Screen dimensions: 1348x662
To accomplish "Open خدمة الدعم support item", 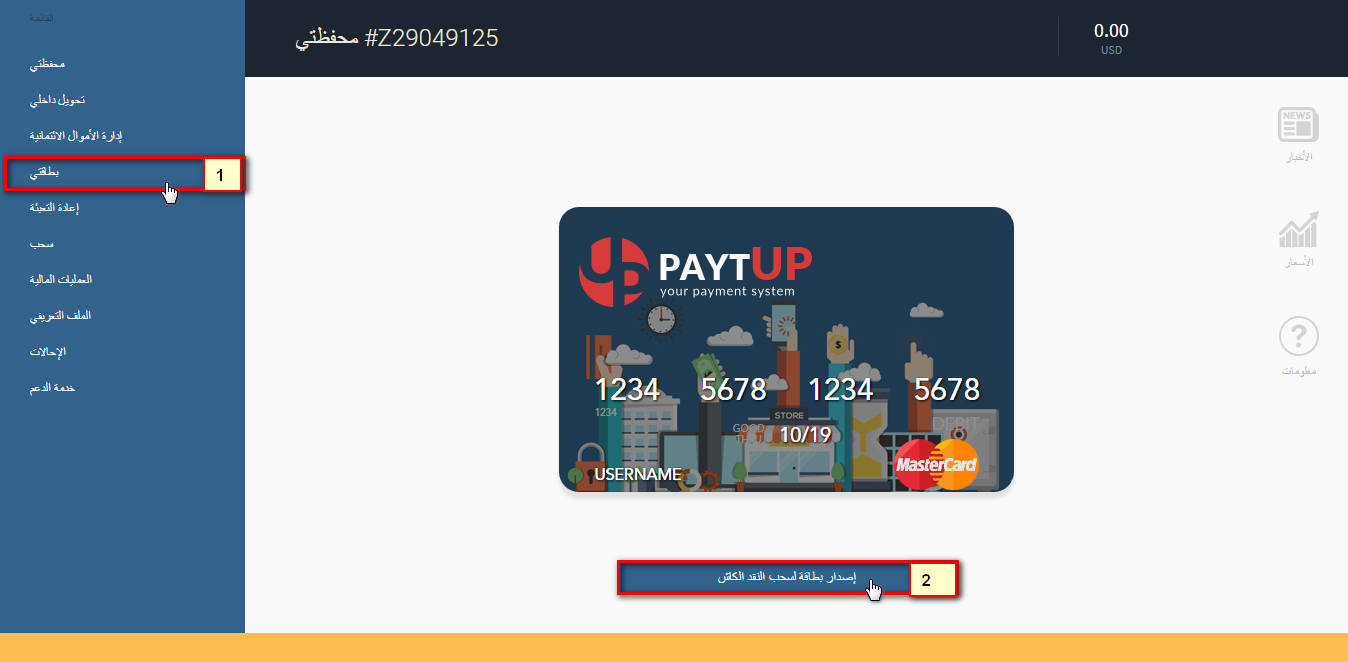I will coord(52,388).
